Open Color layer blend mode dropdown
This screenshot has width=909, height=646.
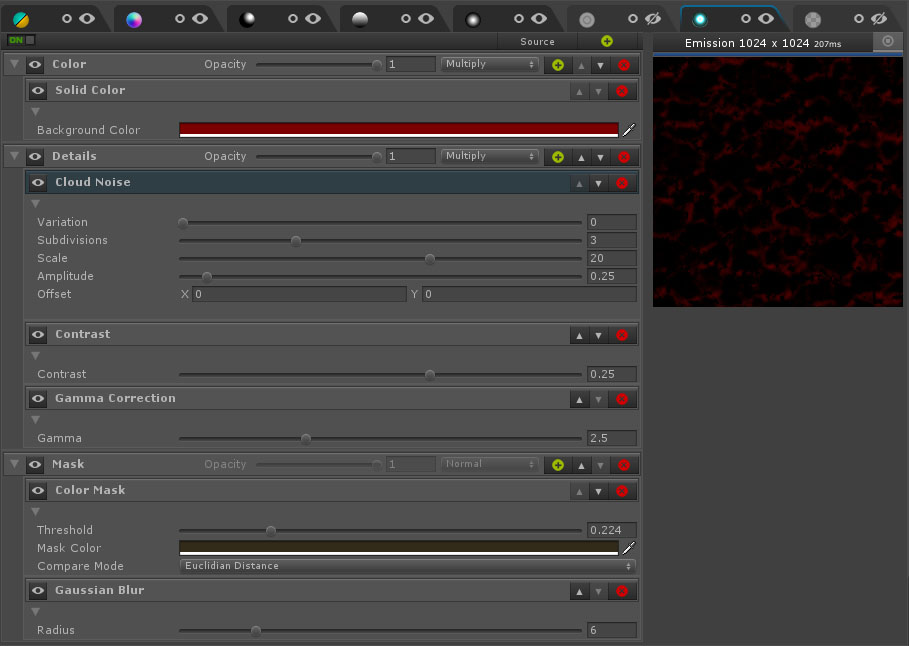coord(490,64)
